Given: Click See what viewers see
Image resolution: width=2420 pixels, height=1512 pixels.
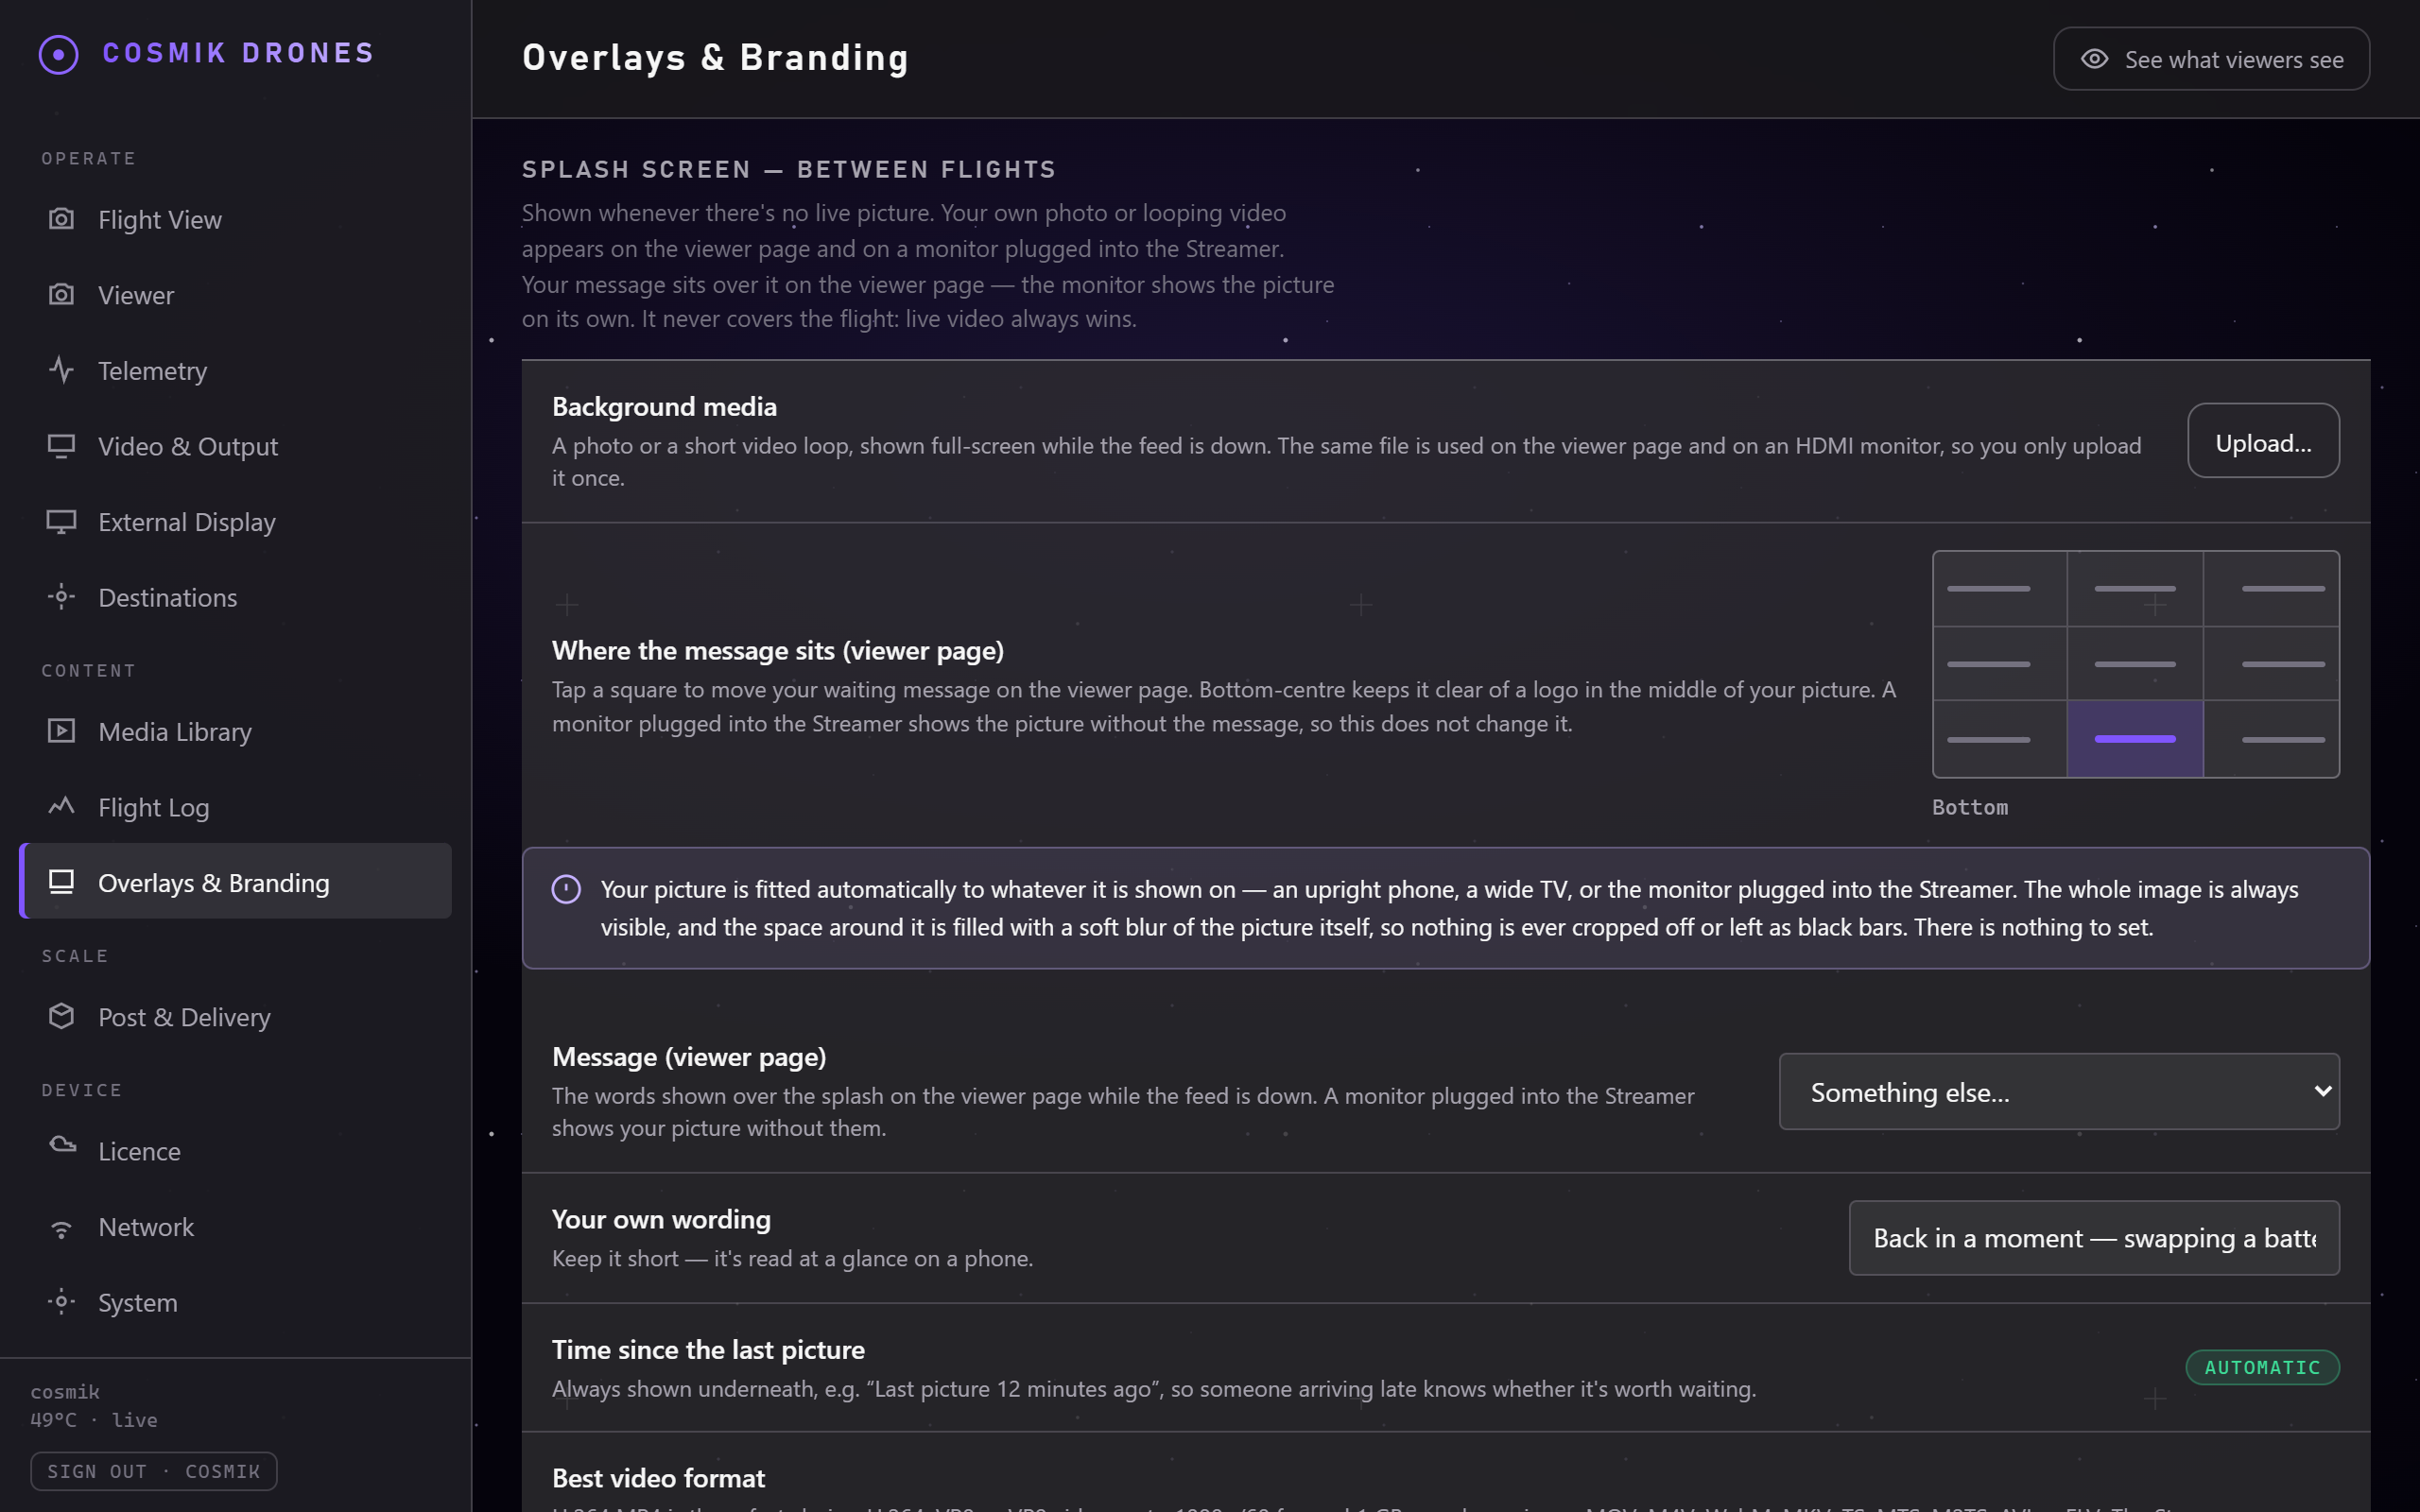Looking at the screenshot, I should [x=2211, y=59].
